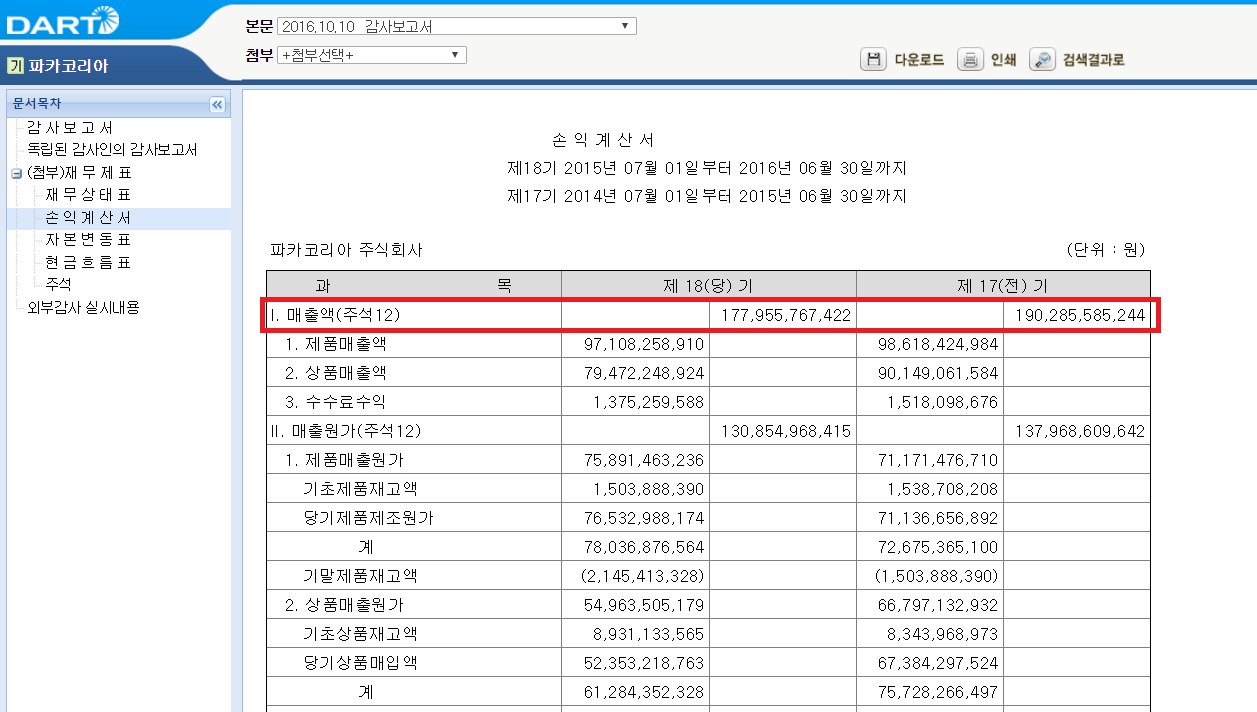Select 독립된 감사인의 감사보고서 tree item
Image resolution: width=1257 pixels, height=712 pixels.
(x=112, y=150)
